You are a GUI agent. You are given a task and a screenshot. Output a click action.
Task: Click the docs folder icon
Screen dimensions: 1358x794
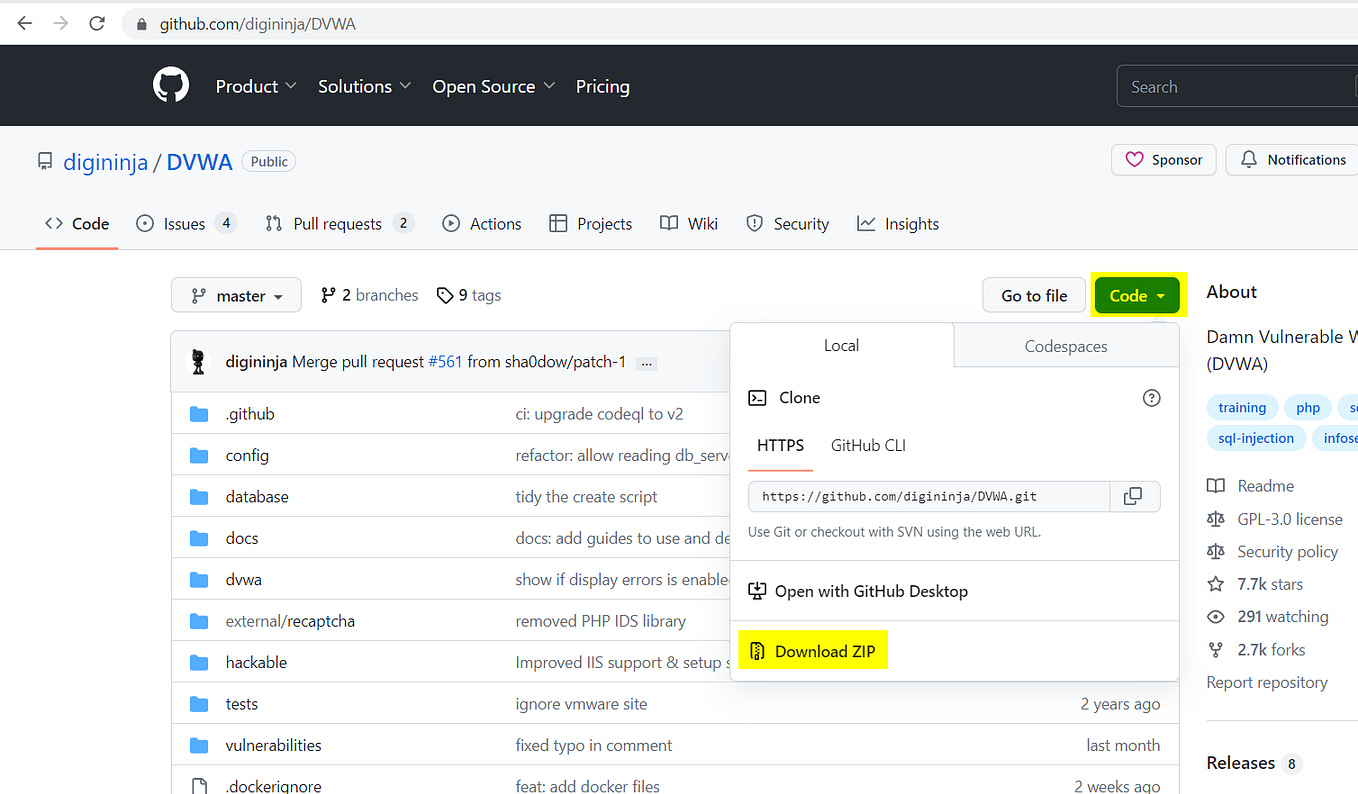coord(199,538)
